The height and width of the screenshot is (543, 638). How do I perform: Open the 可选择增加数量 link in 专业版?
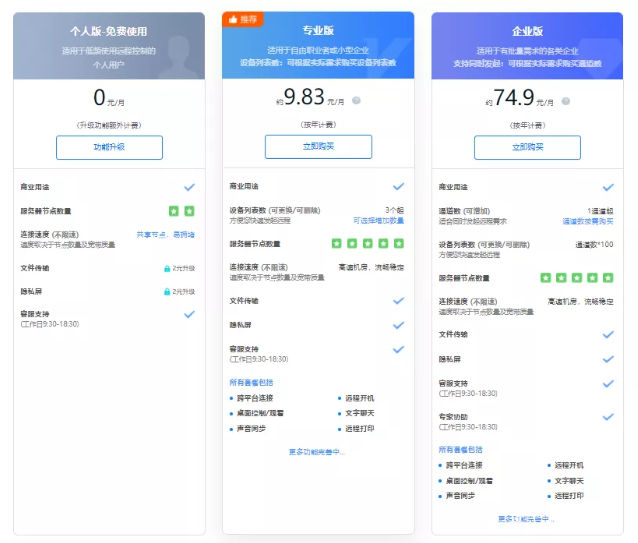pyautogui.click(x=378, y=220)
